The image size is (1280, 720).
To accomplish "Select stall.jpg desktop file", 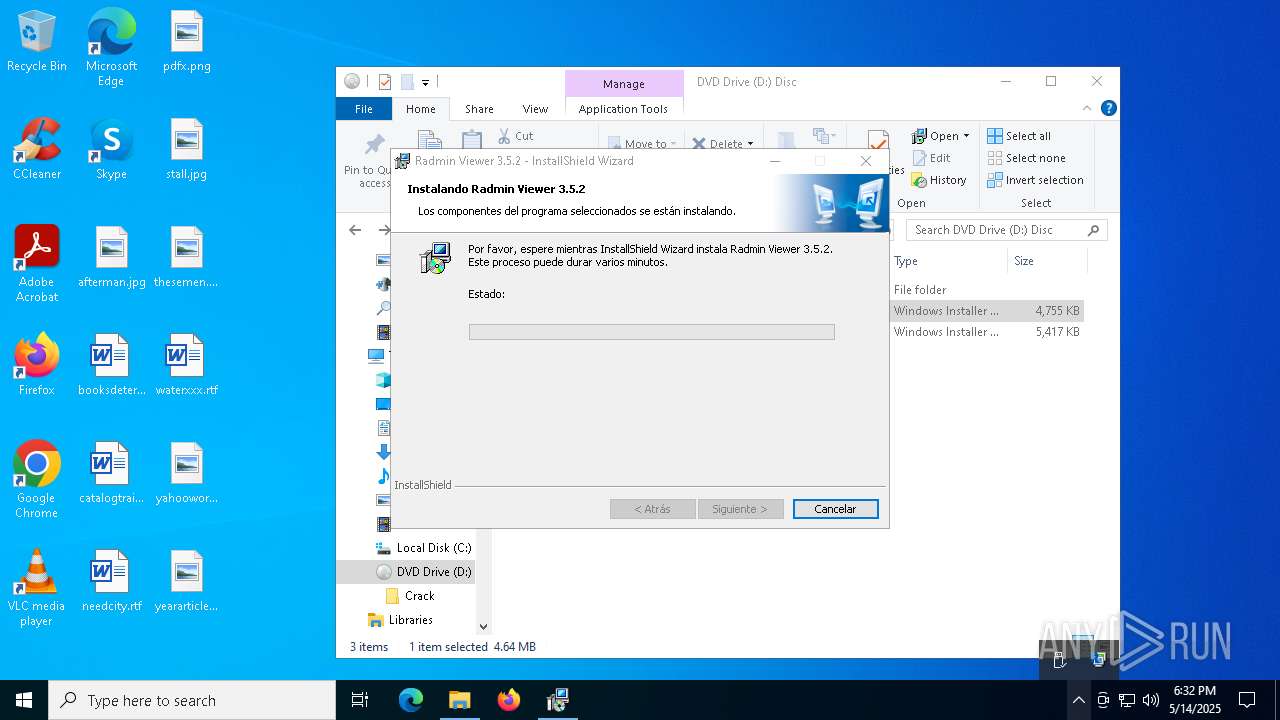I will 187,149.
